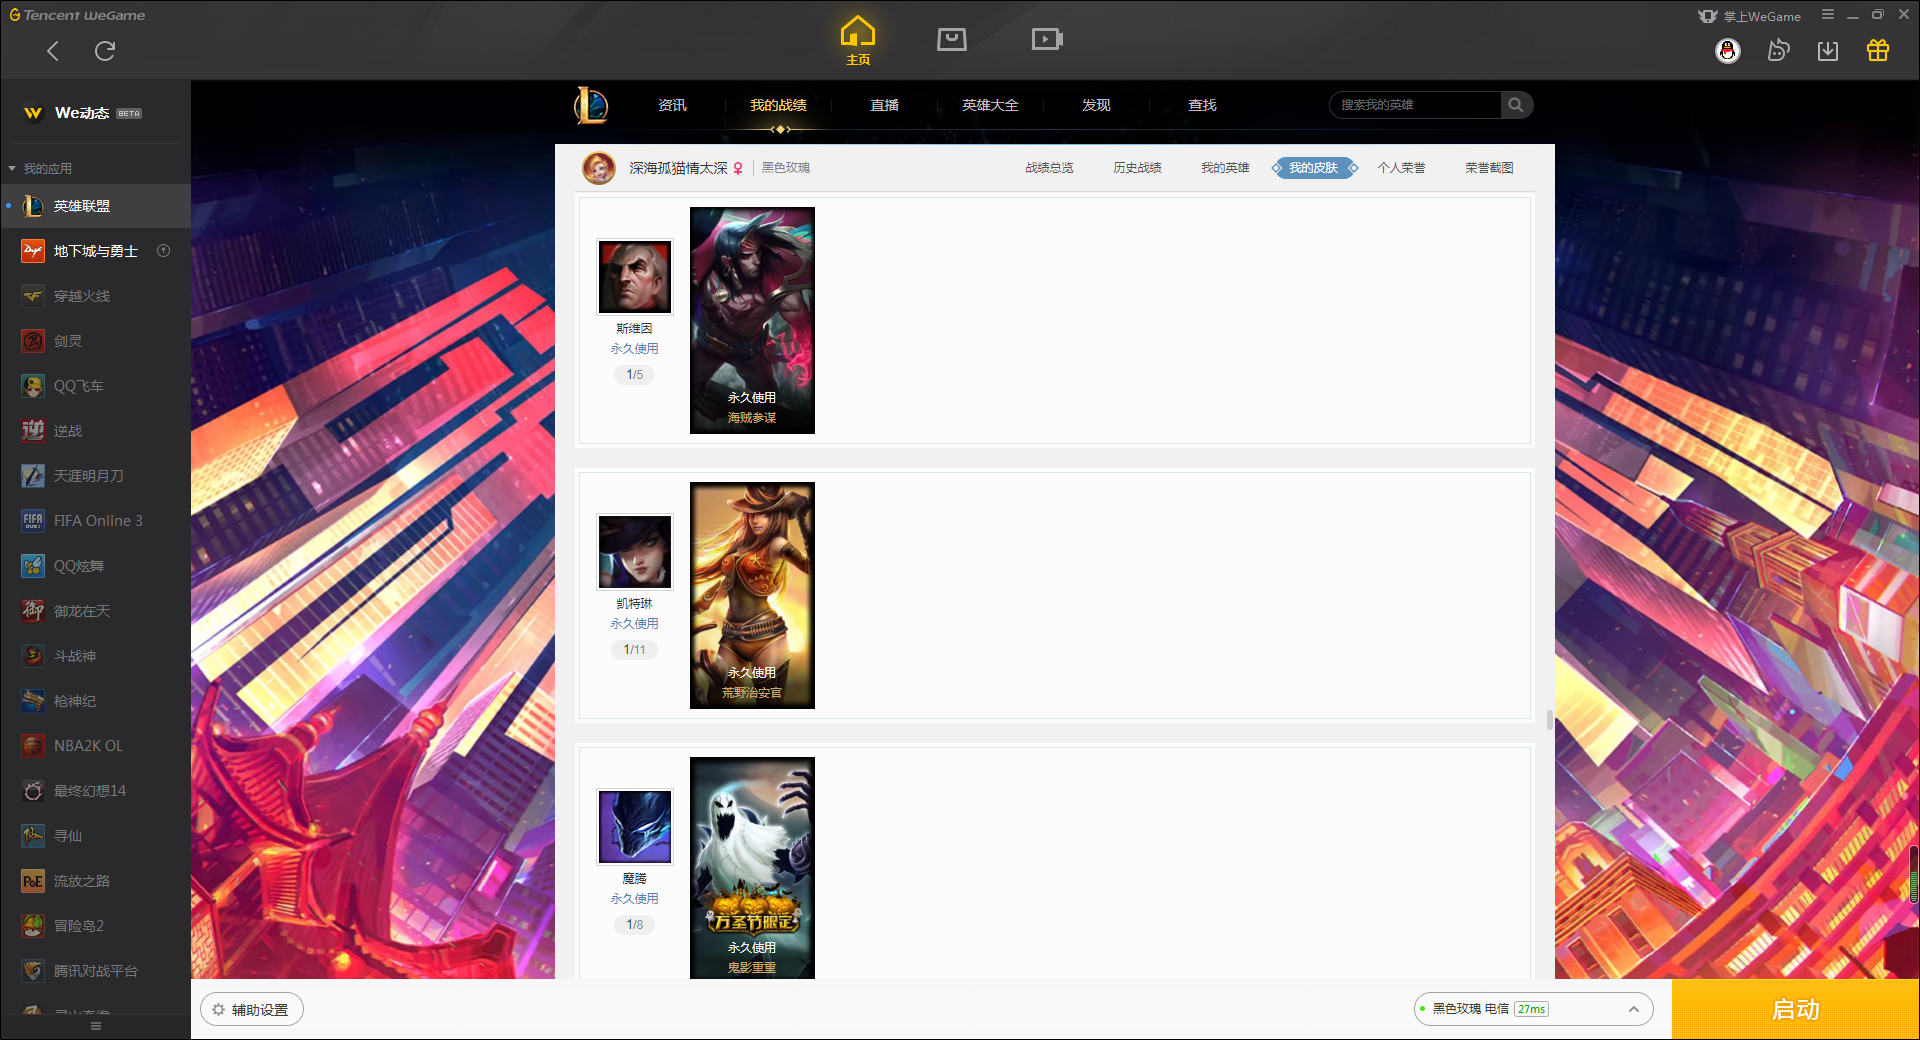Open 辅助设置 settings button
The image size is (1920, 1040).
point(252,1010)
